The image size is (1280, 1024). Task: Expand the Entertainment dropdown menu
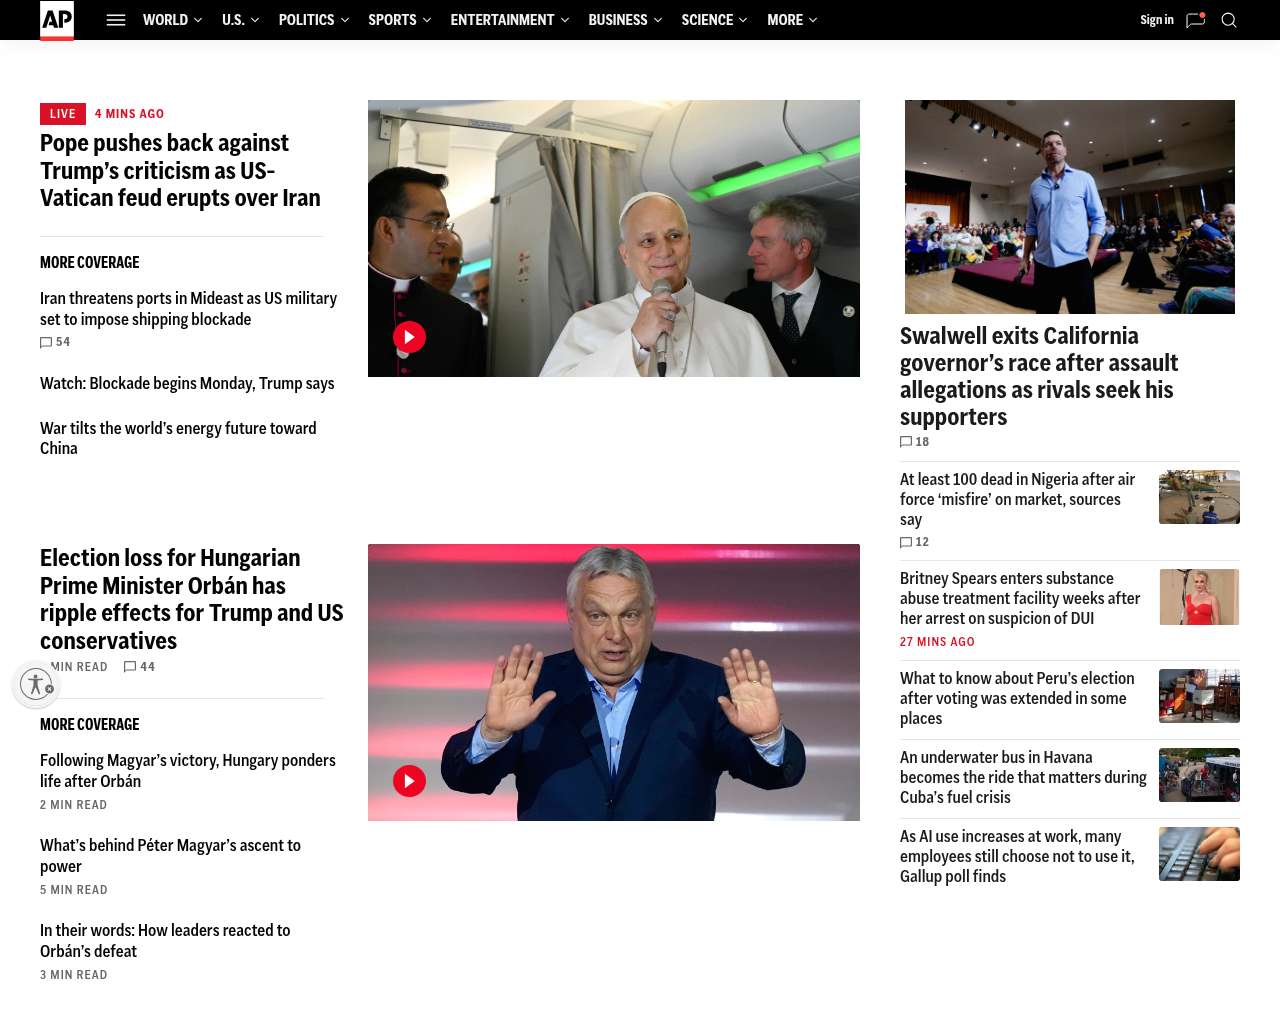(x=509, y=20)
